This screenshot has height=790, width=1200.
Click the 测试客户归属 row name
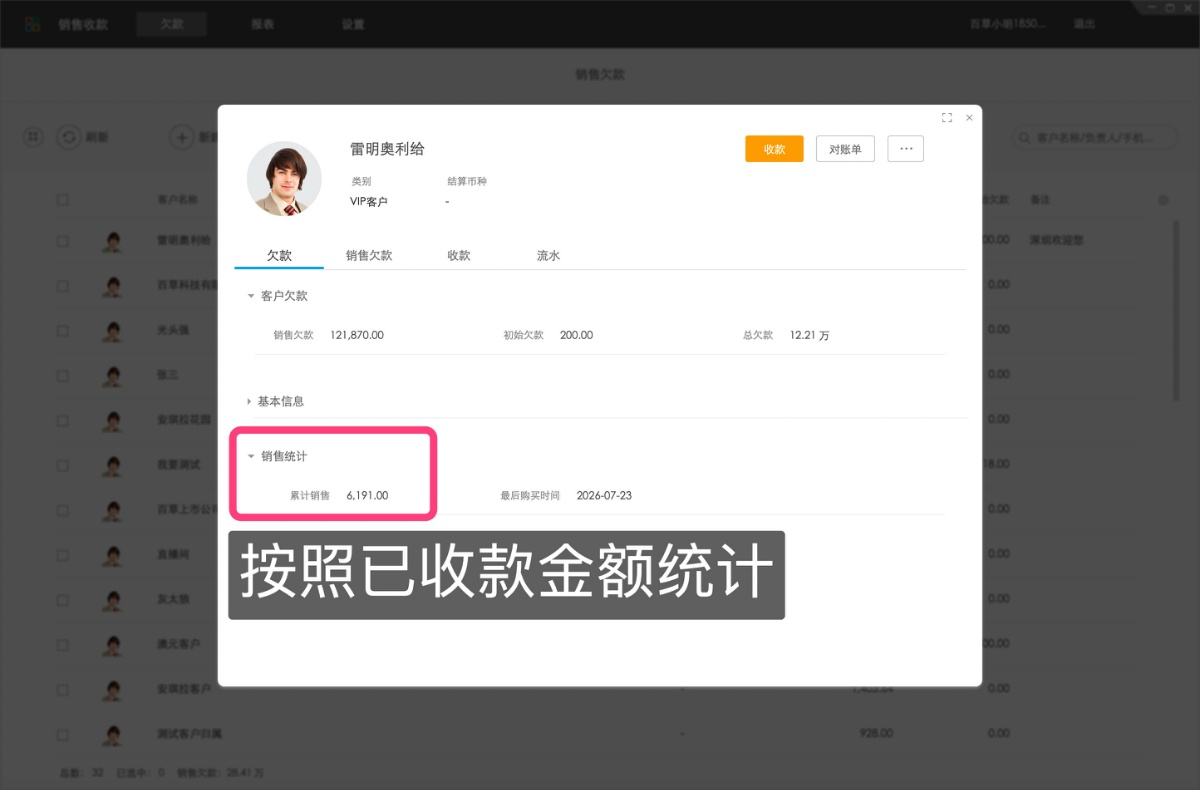click(x=189, y=733)
